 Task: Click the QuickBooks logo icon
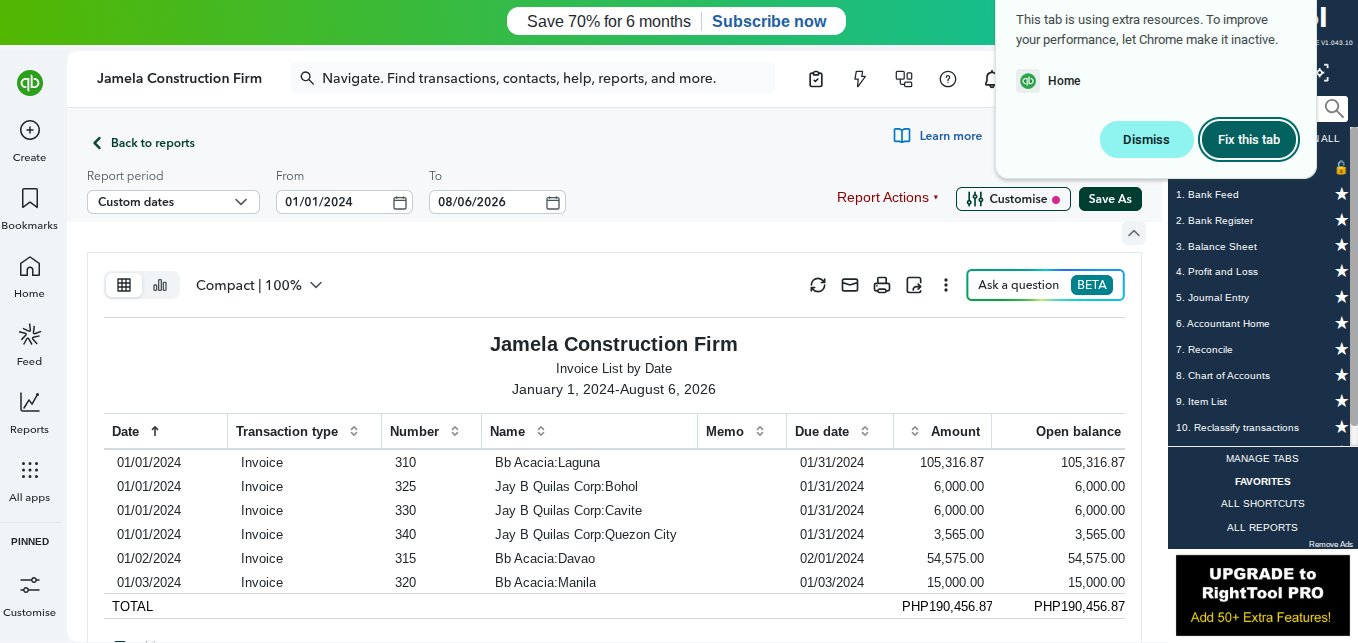(30, 83)
